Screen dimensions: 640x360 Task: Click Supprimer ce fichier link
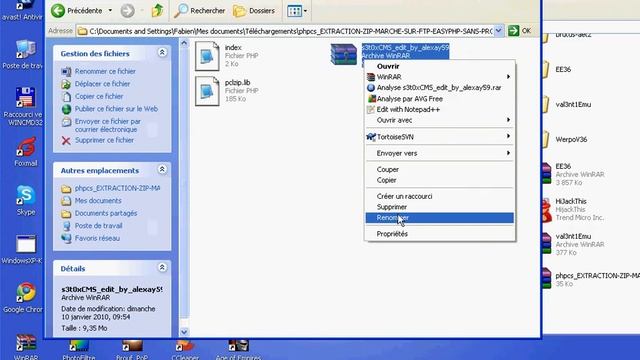click(x=104, y=140)
